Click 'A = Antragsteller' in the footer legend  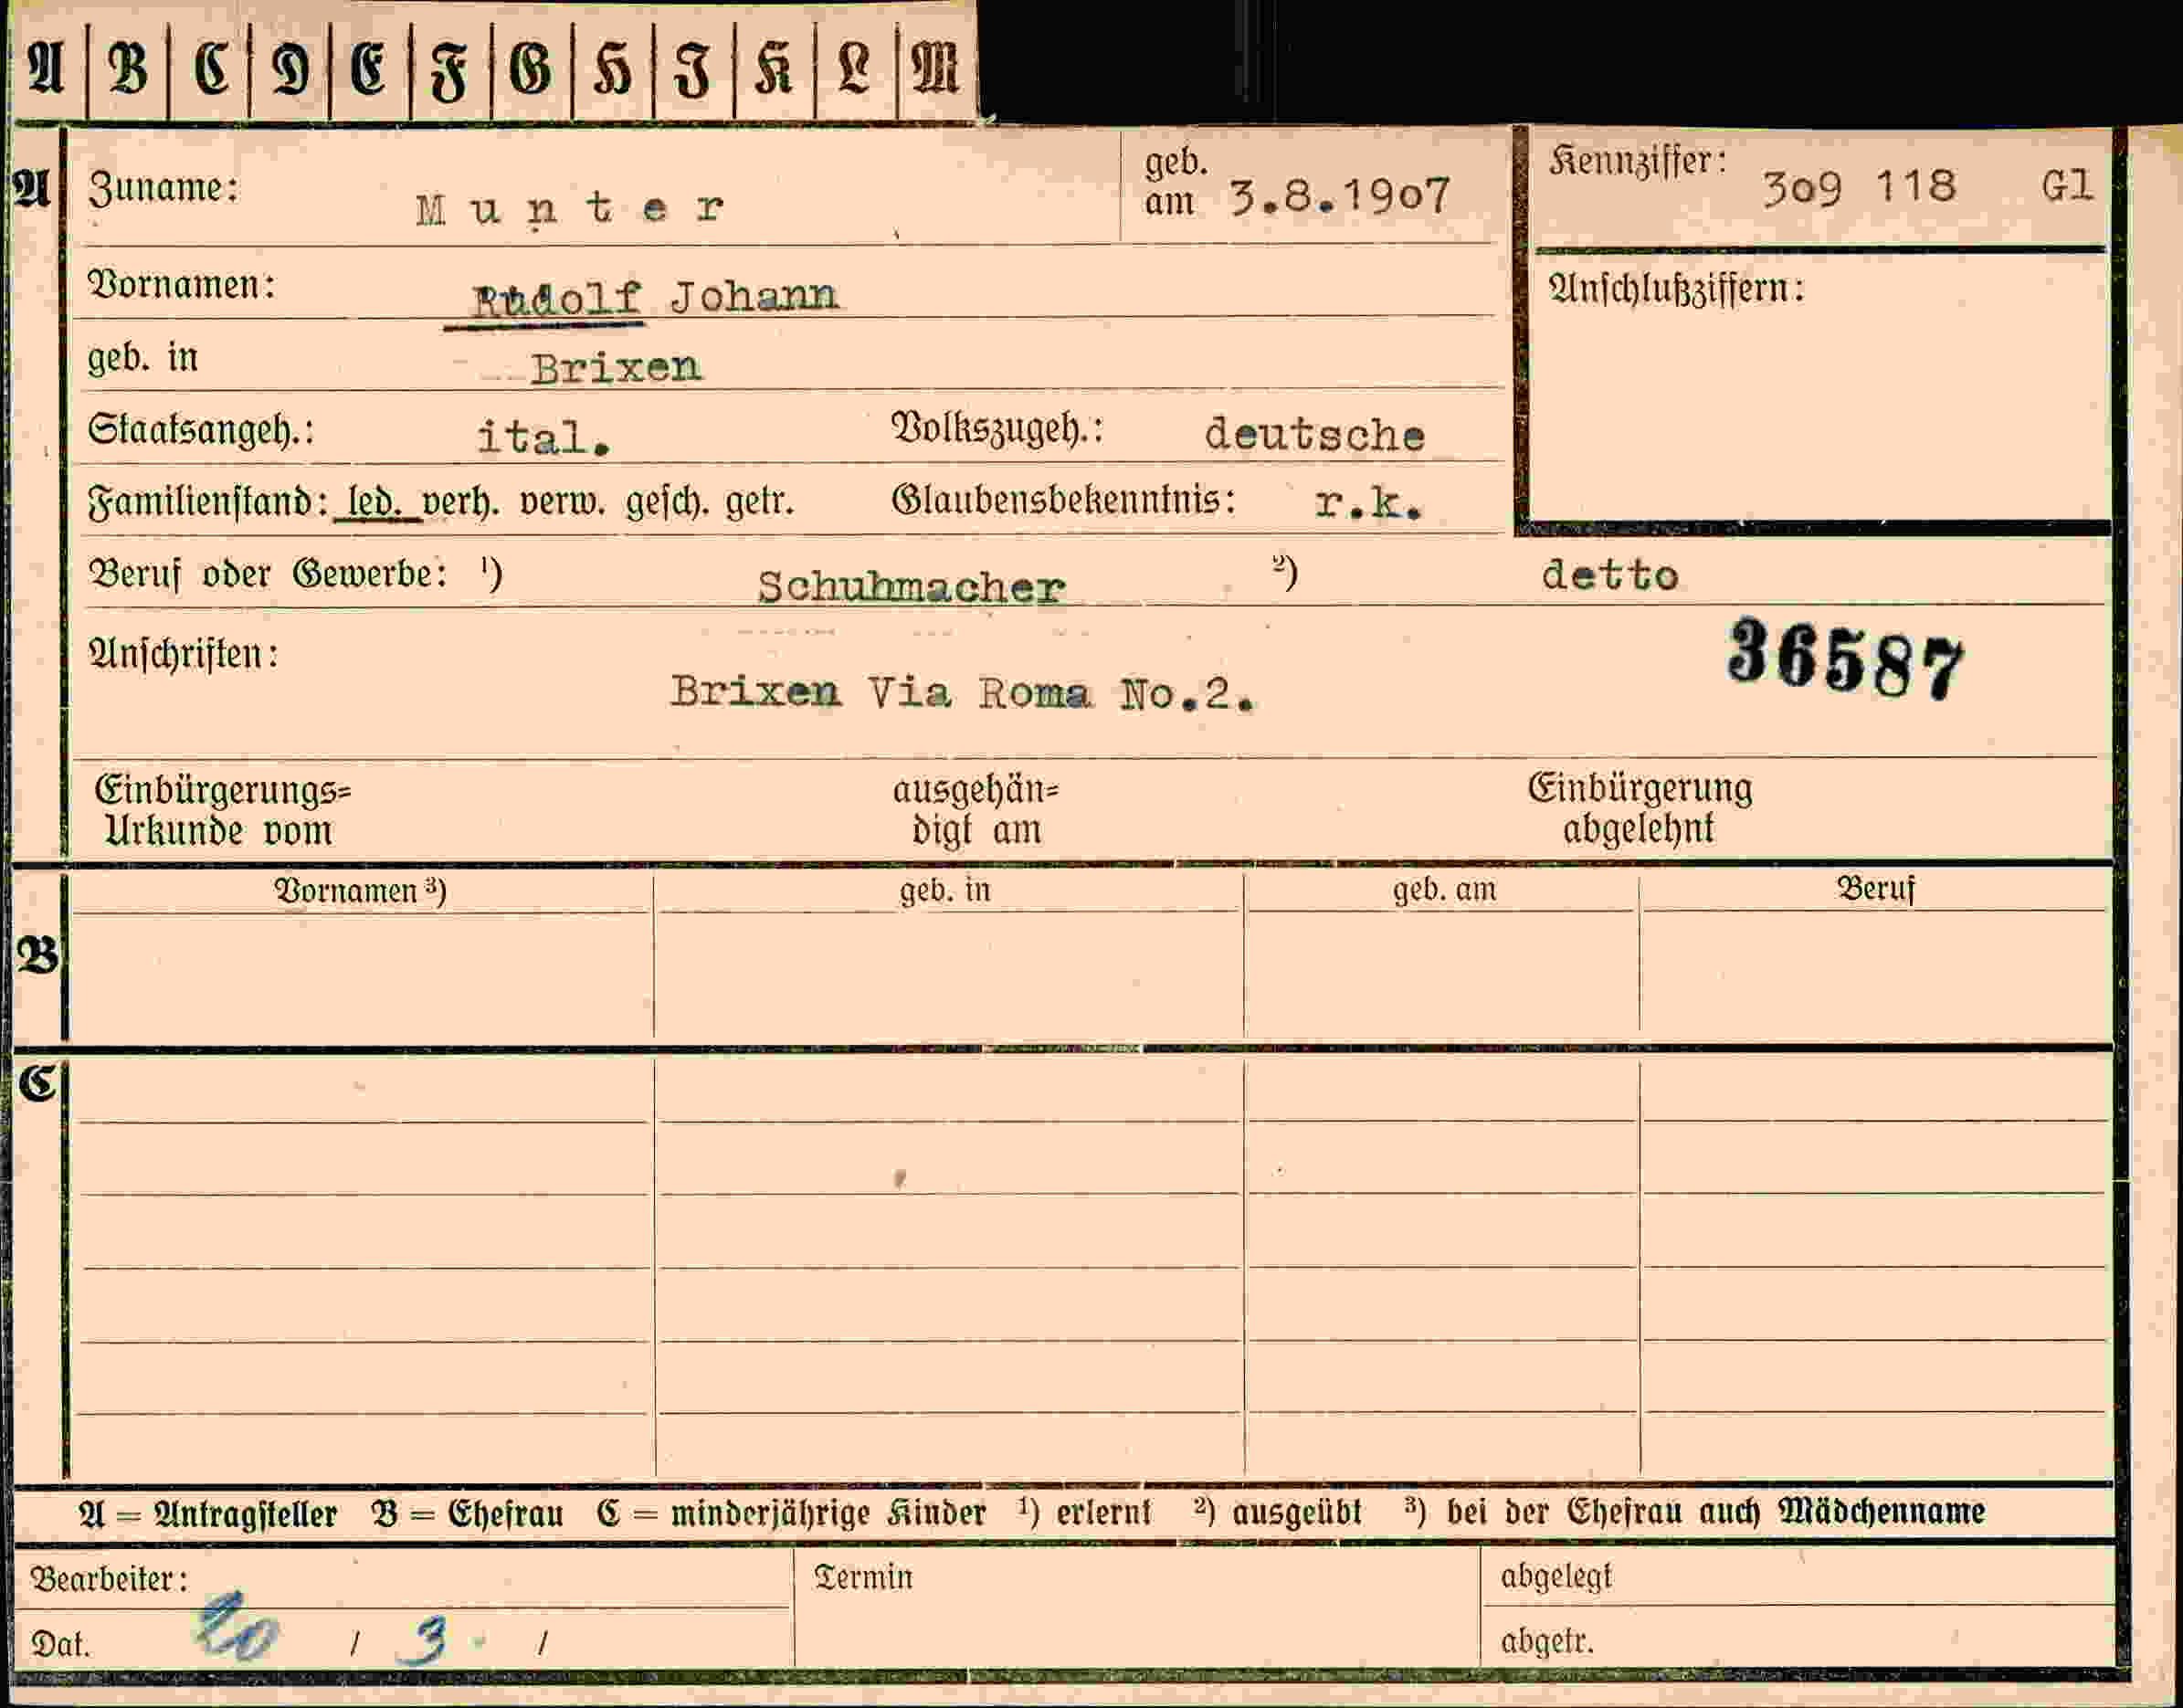click(208, 1515)
